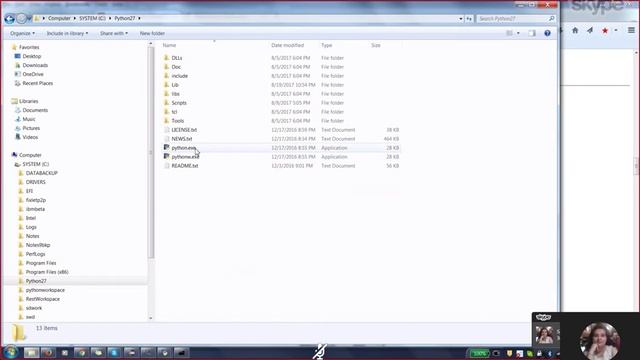Viewport: 640px width, 360px height.
Task: Open the Pictures library
Action: tap(31, 128)
